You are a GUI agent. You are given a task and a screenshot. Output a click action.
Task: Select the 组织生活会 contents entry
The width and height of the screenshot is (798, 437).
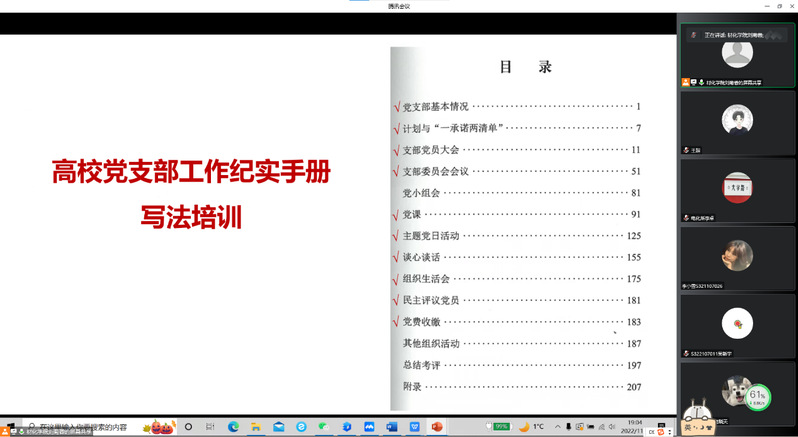[426, 279]
